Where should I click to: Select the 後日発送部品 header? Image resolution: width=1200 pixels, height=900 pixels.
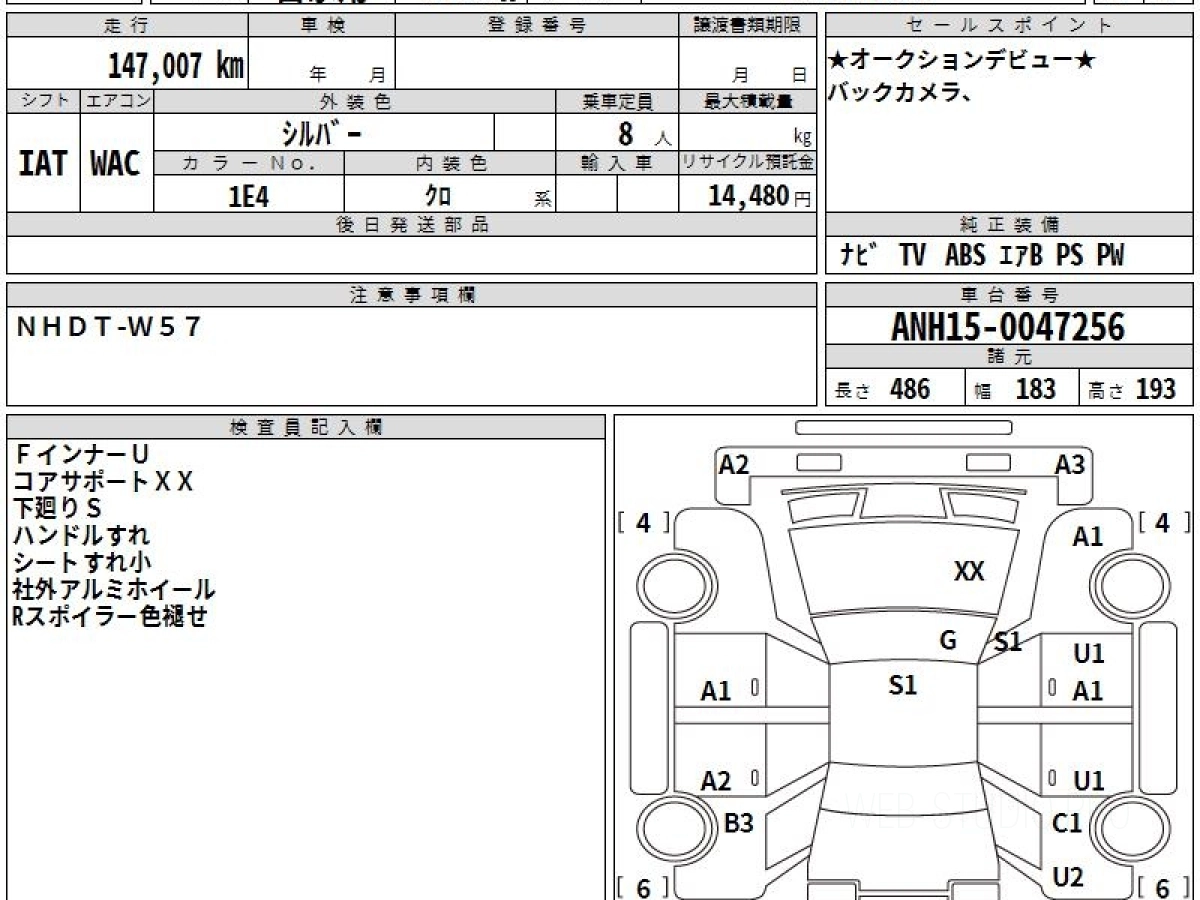click(x=412, y=225)
